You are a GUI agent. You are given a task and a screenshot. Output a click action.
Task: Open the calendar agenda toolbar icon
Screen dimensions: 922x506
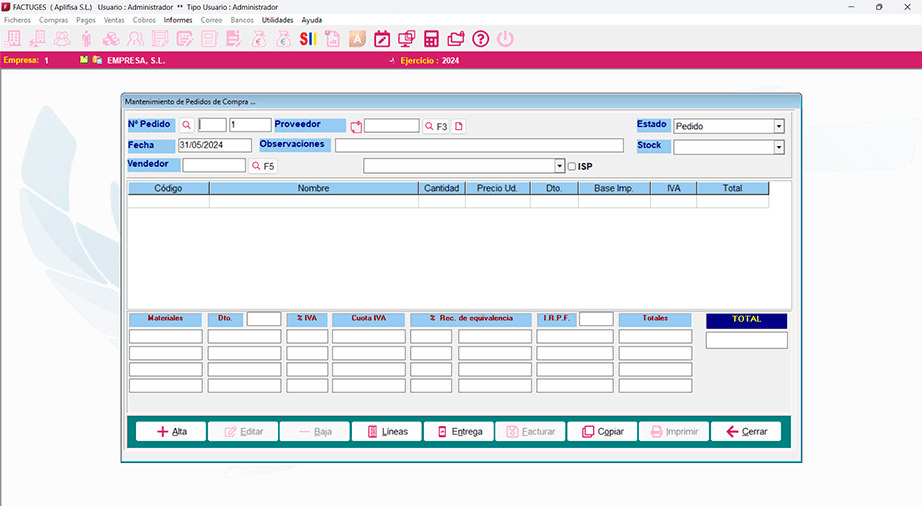point(382,39)
